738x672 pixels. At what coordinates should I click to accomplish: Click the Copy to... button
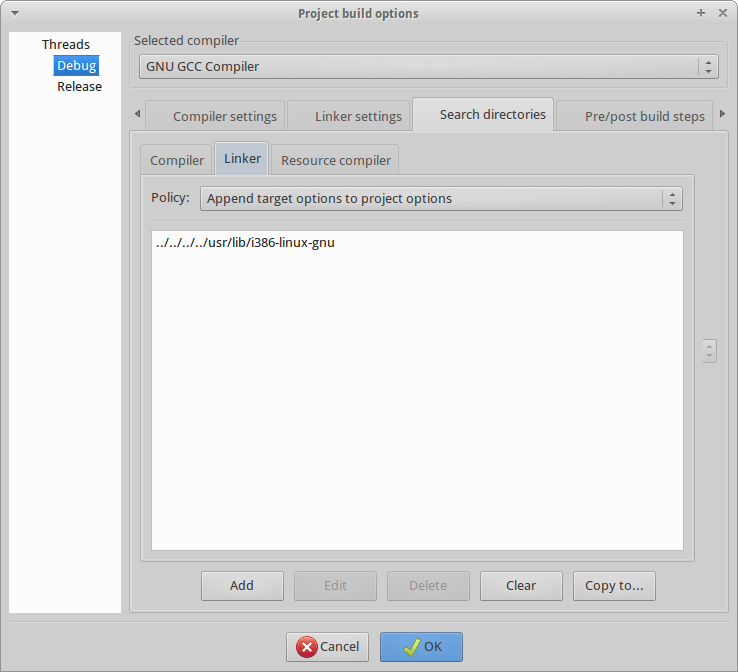click(x=614, y=586)
